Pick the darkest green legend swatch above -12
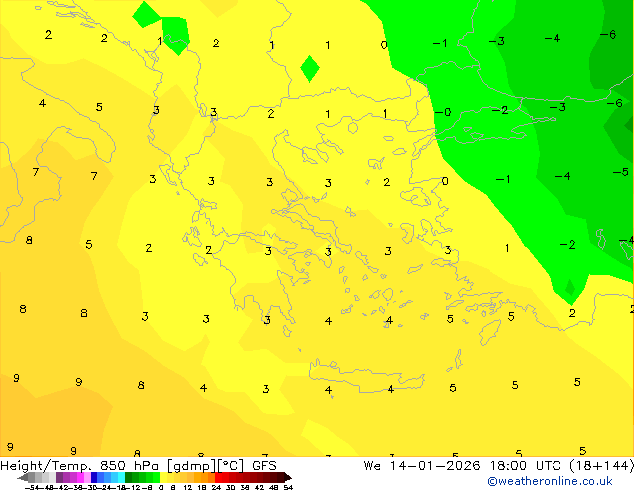The height and width of the screenshot is (490, 634). point(129,477)
